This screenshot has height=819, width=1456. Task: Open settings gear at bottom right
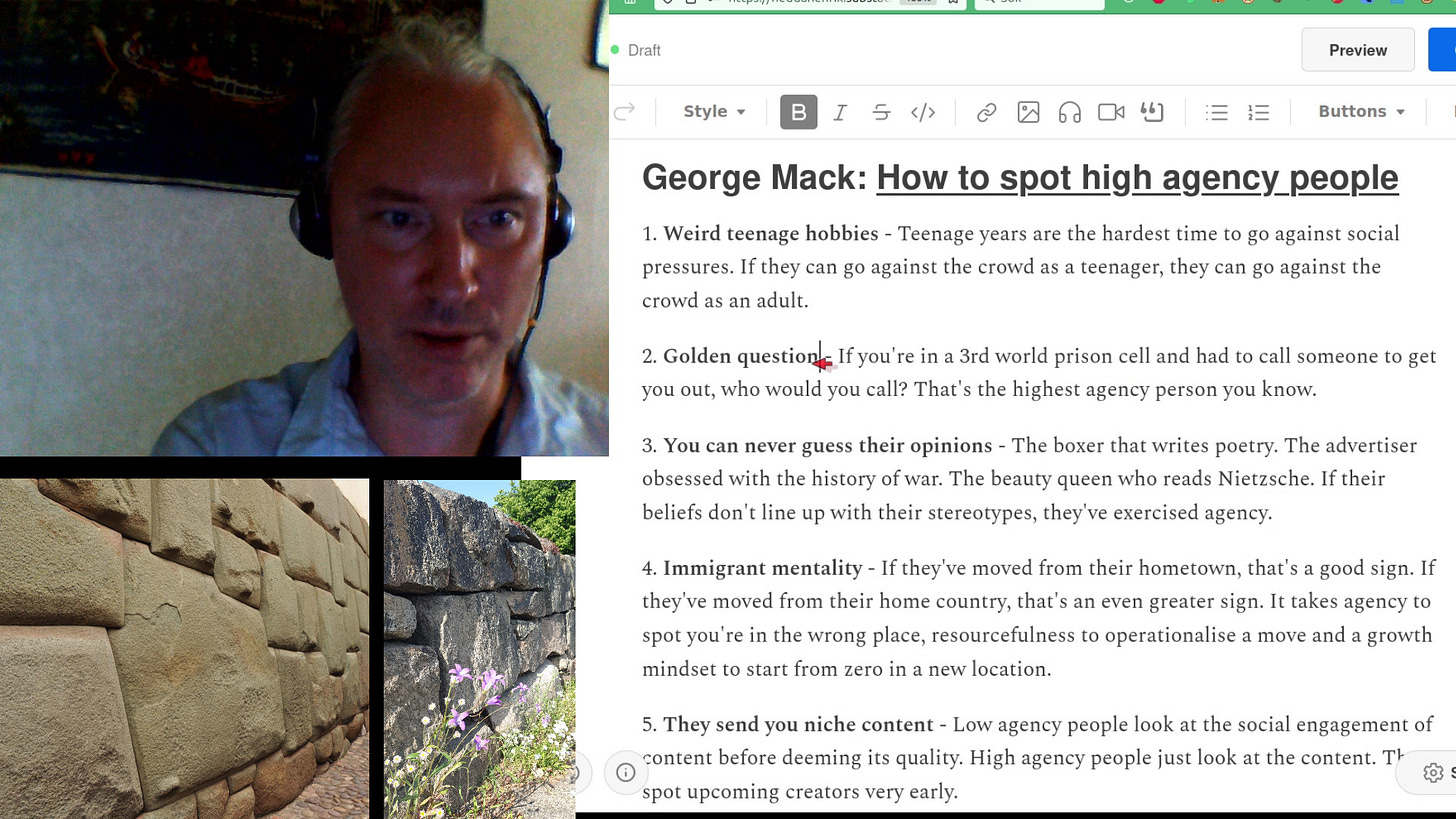pos(1433,772)
